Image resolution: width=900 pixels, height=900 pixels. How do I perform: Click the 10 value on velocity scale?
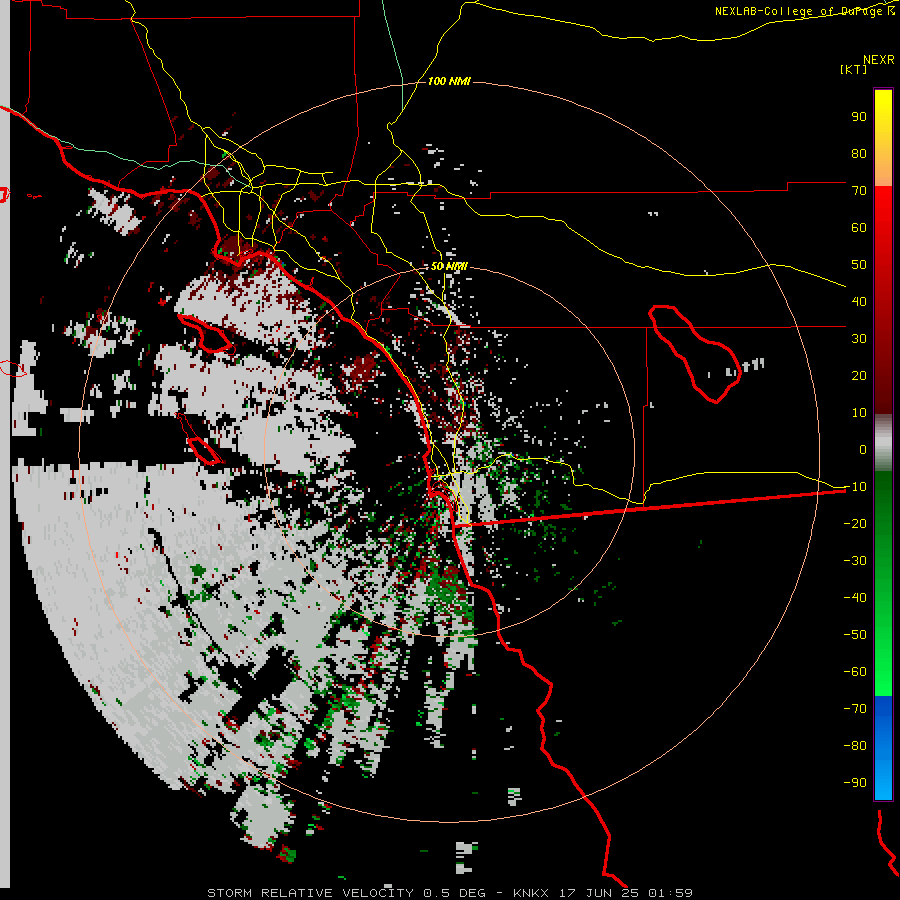click(x=859, y=413)
